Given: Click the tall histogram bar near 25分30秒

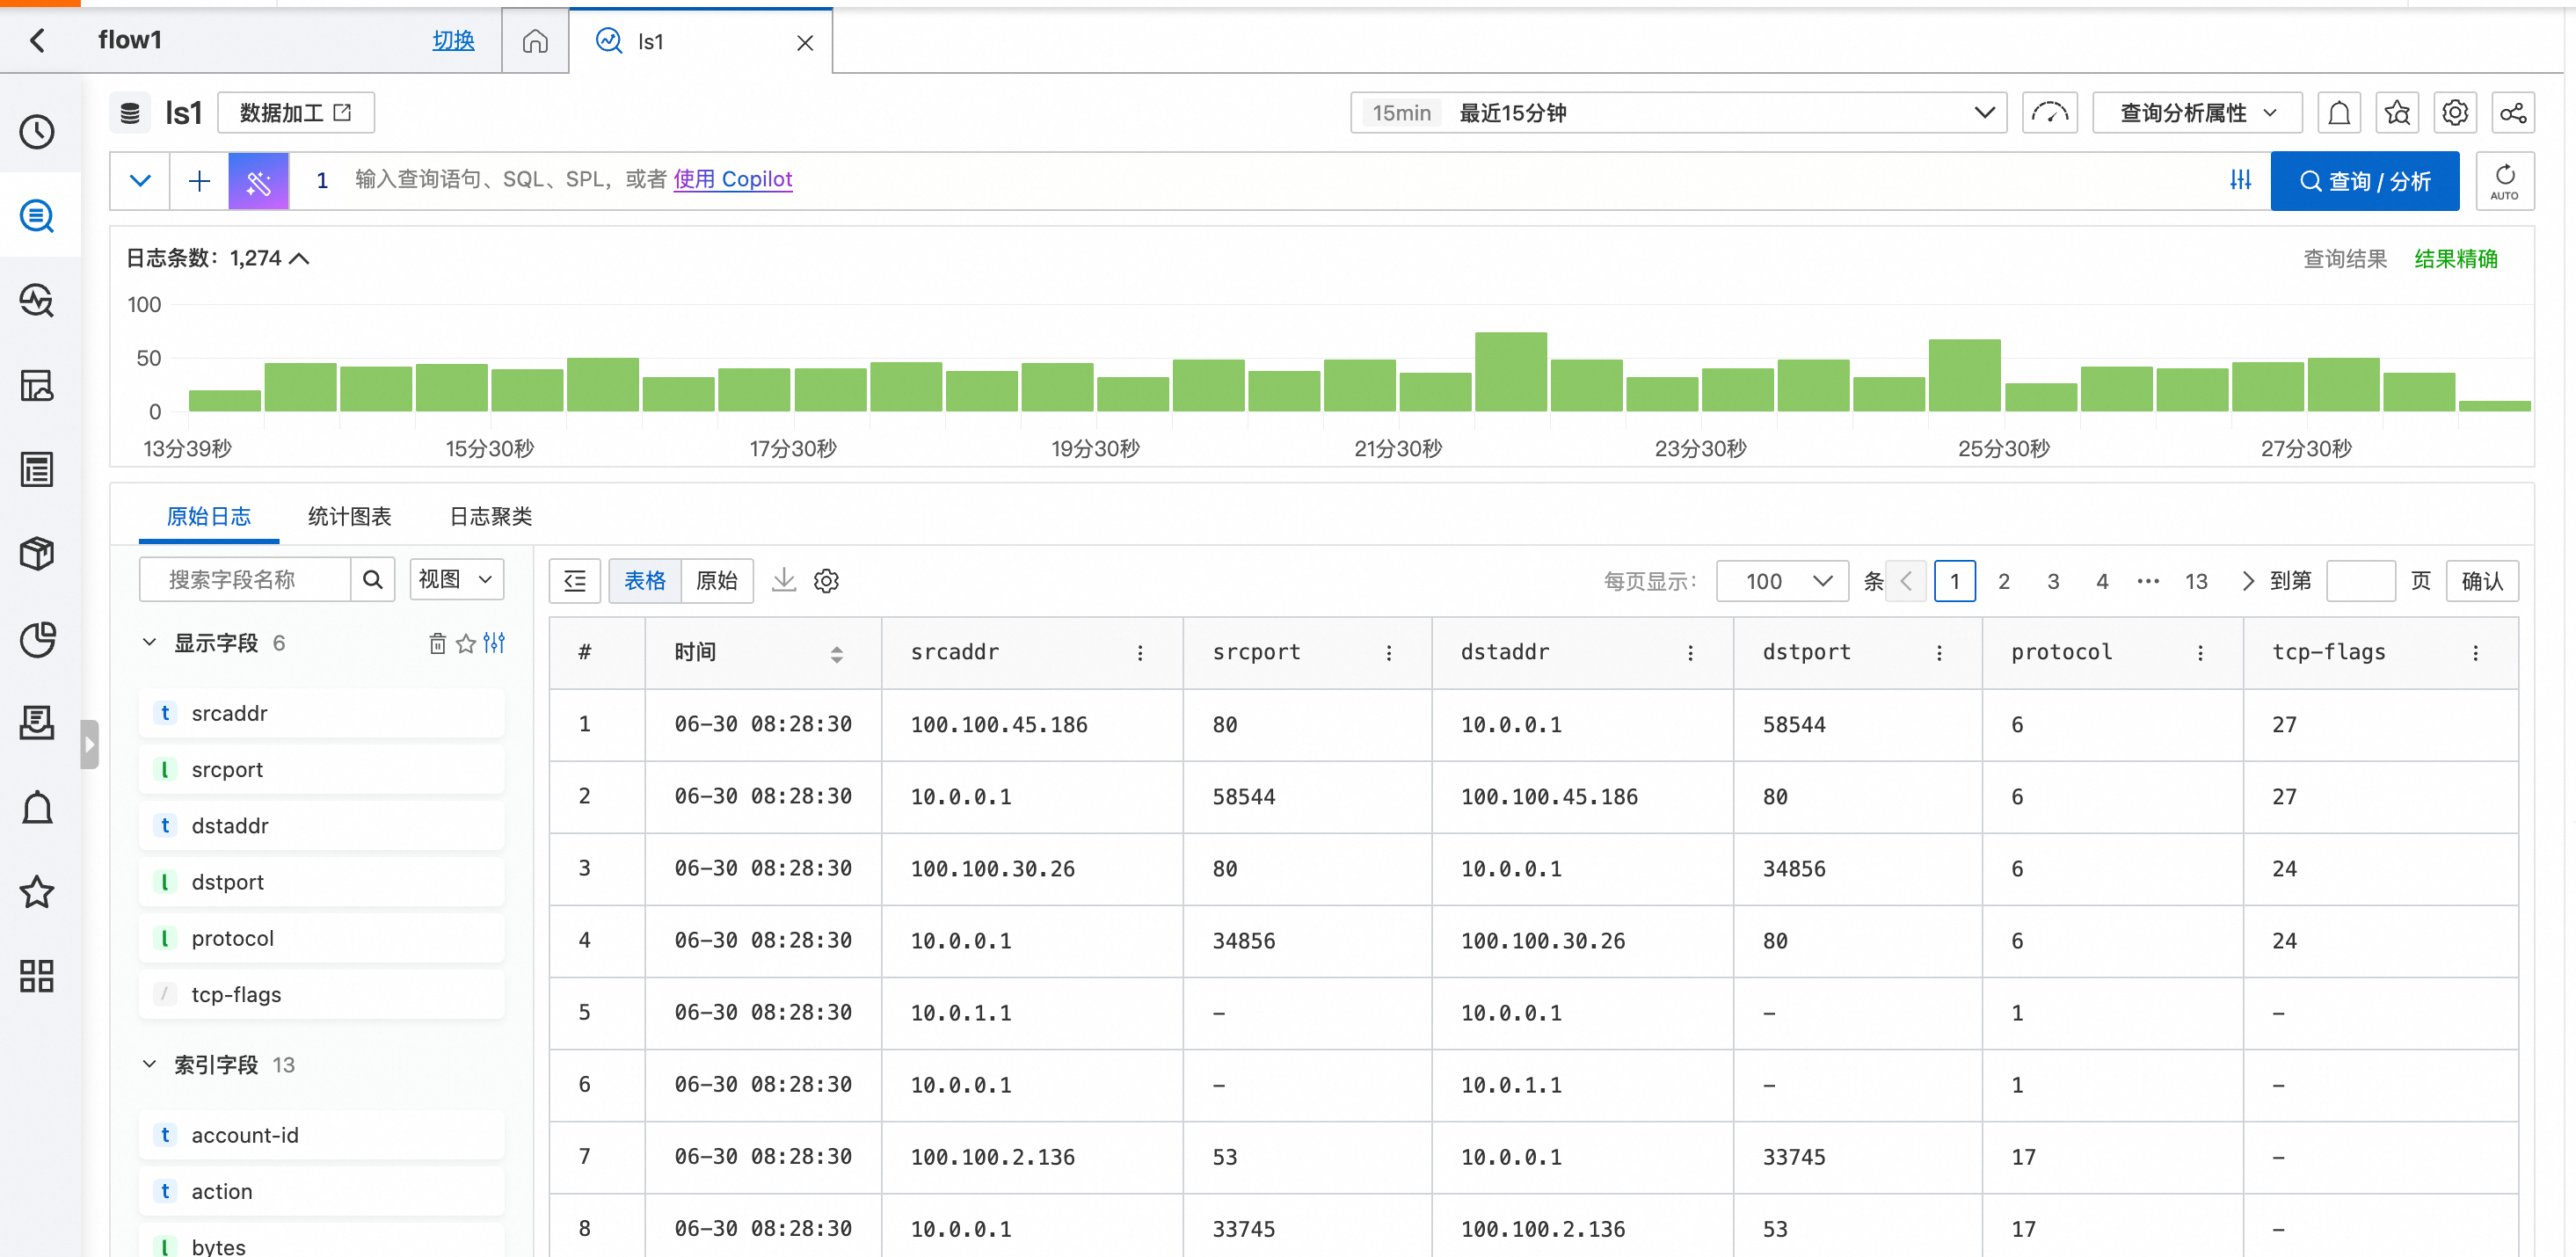Looking at the screenshot, I should (x=1964, y=375).
